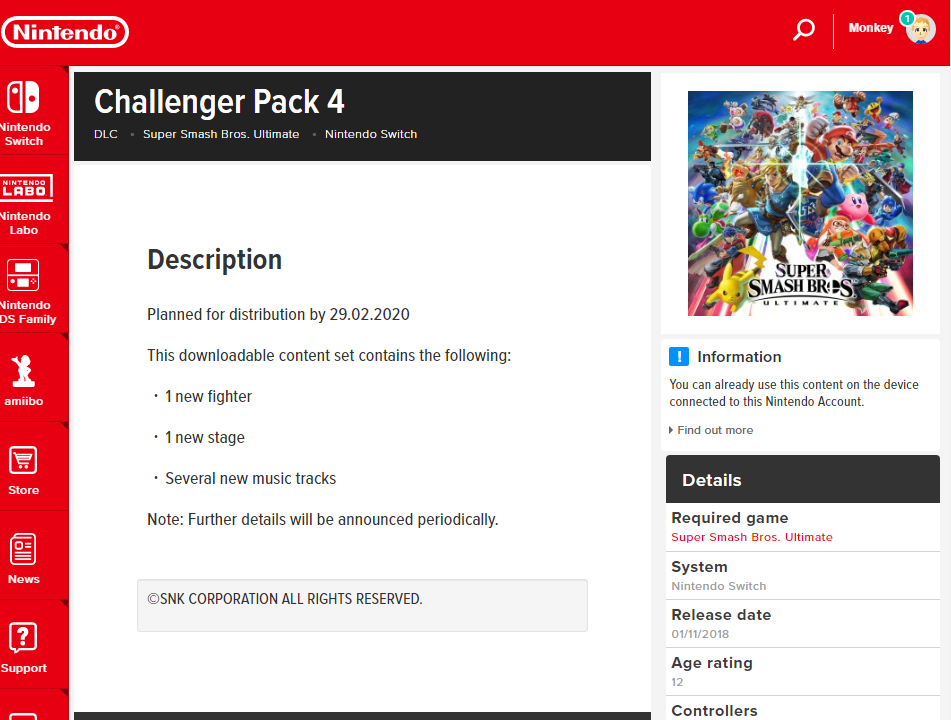The height and width of the screenshot is (720, 951).
Task: Click the 'You can already use this content' text
Action: click(x=793, y=393)
